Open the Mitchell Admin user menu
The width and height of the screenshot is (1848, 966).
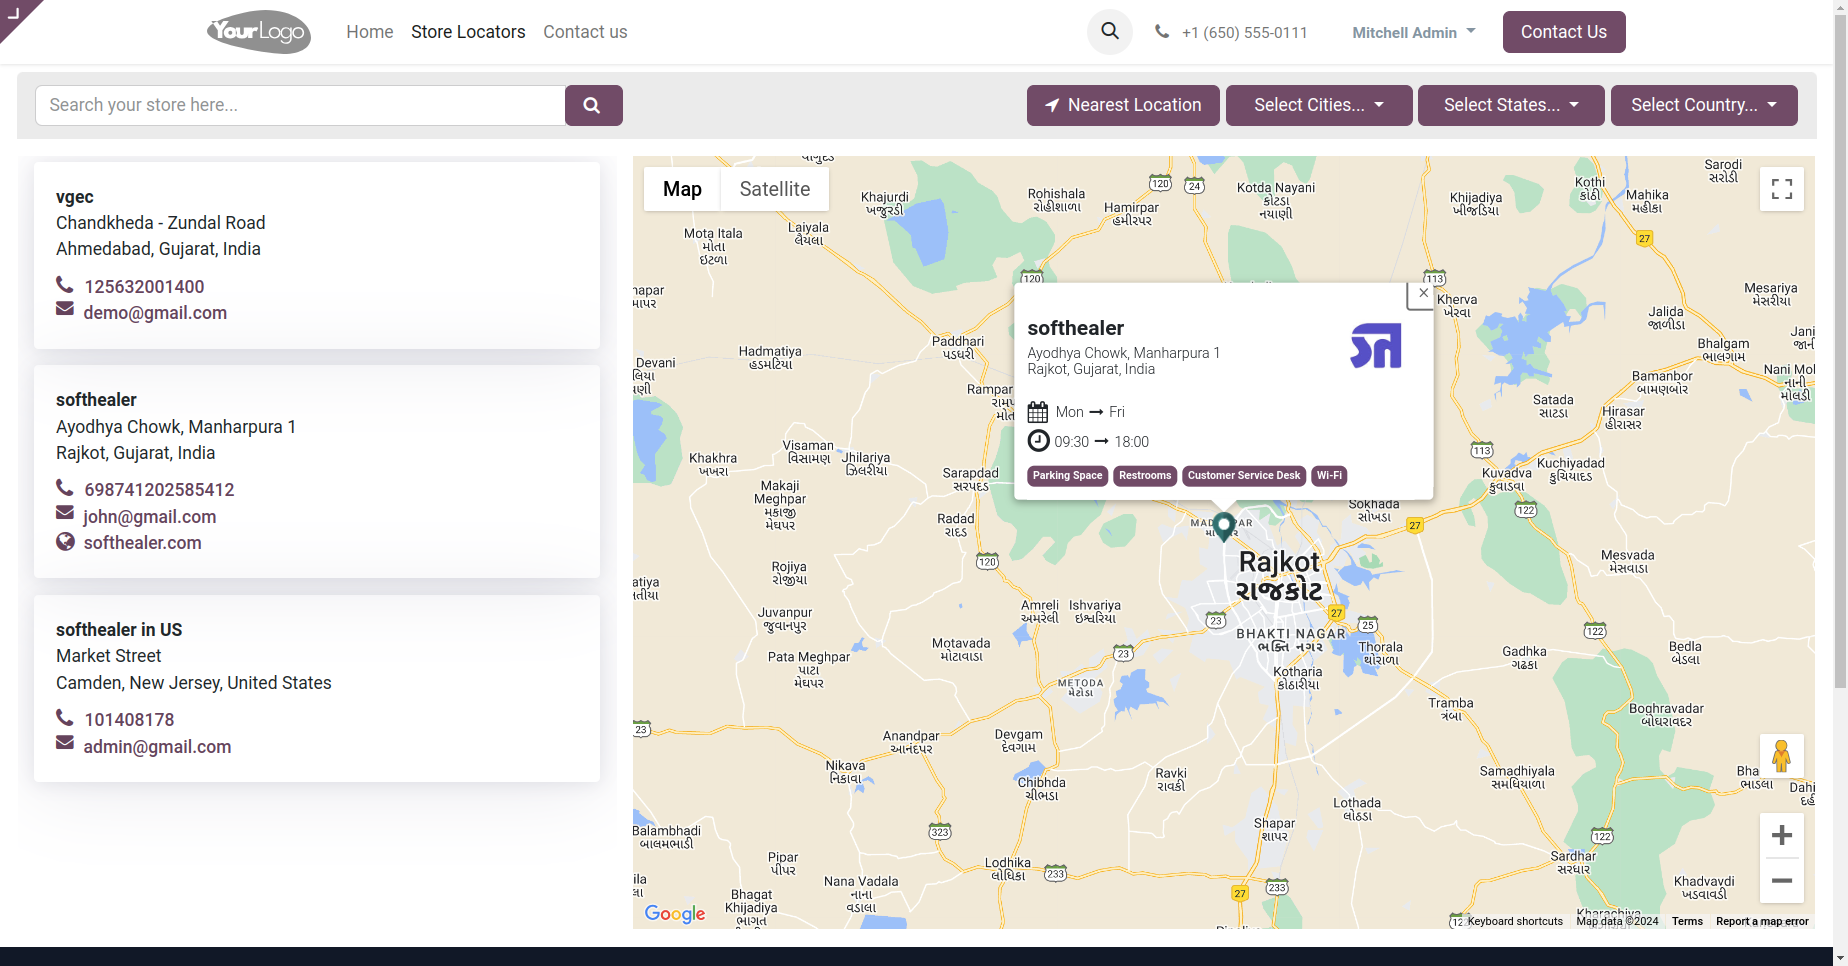click(1413, 32)
